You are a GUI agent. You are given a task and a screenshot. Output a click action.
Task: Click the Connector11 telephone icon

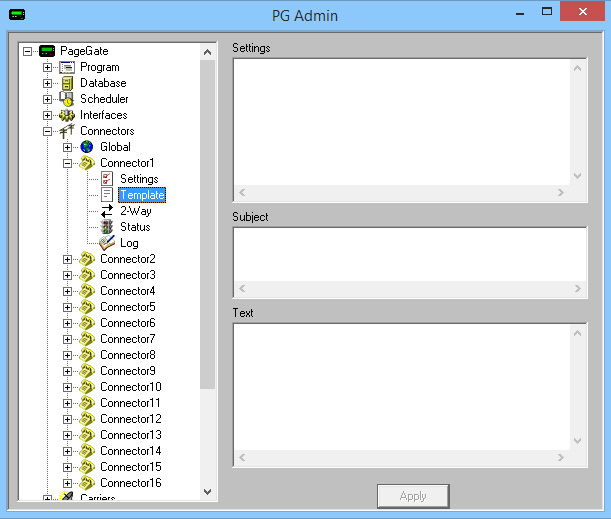tap(87, 402)
